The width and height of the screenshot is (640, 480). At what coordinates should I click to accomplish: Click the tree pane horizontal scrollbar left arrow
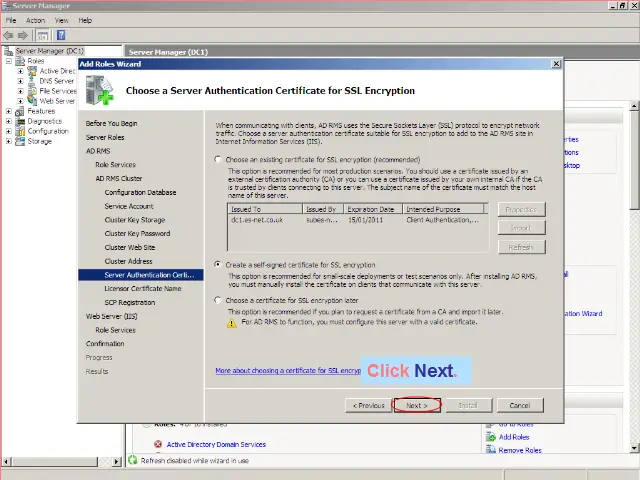[6, 462]
